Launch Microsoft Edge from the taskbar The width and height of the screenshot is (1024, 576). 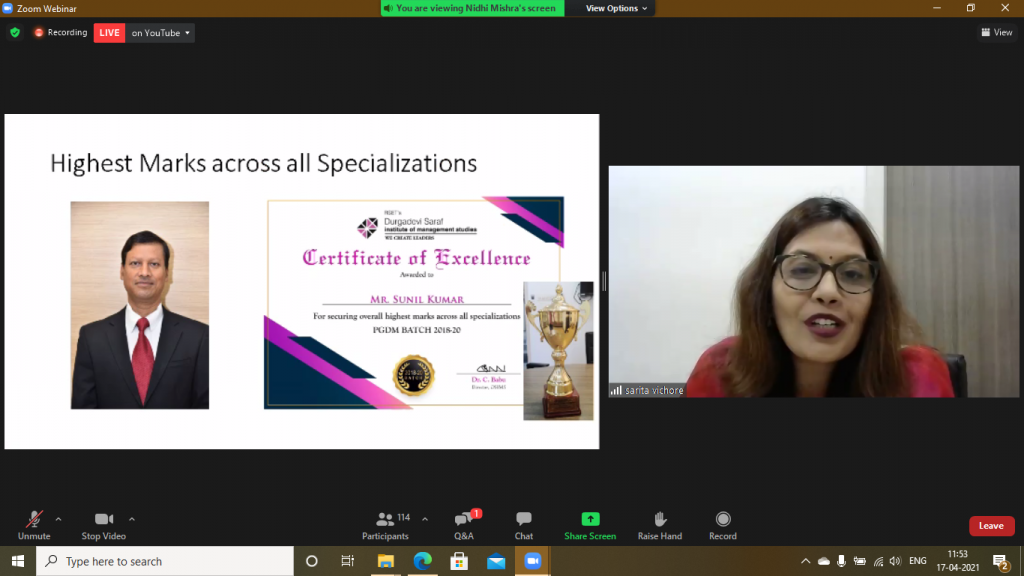pyautogui.click(x=423, y=561)
